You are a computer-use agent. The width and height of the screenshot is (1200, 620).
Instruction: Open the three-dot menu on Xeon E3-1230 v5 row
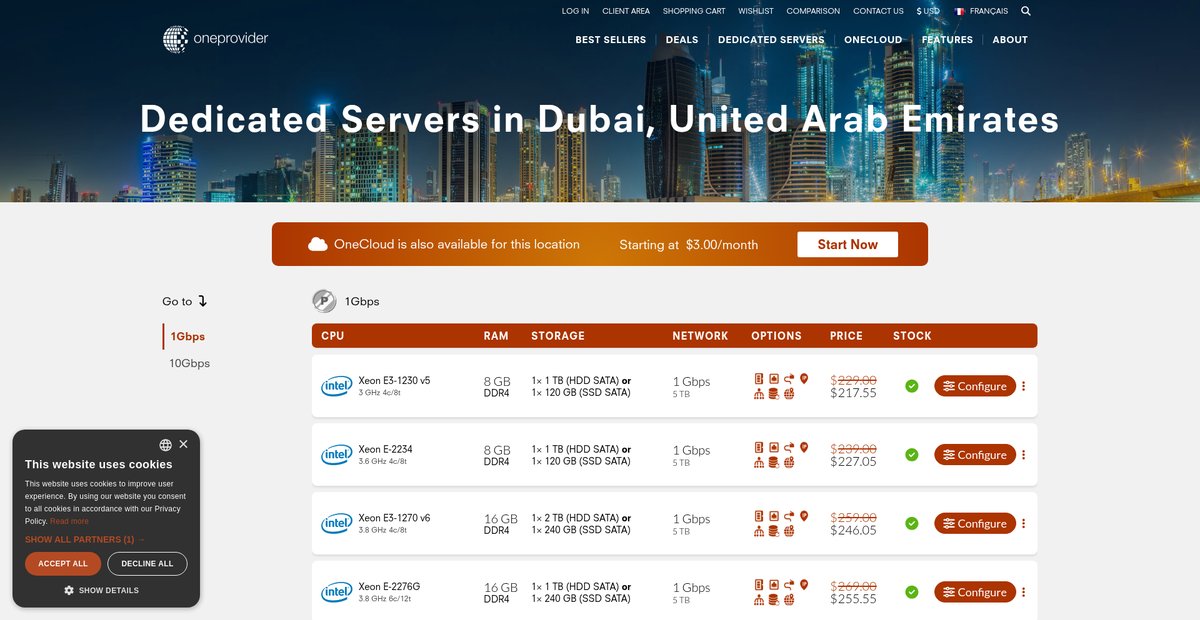tap(1024, 386)
